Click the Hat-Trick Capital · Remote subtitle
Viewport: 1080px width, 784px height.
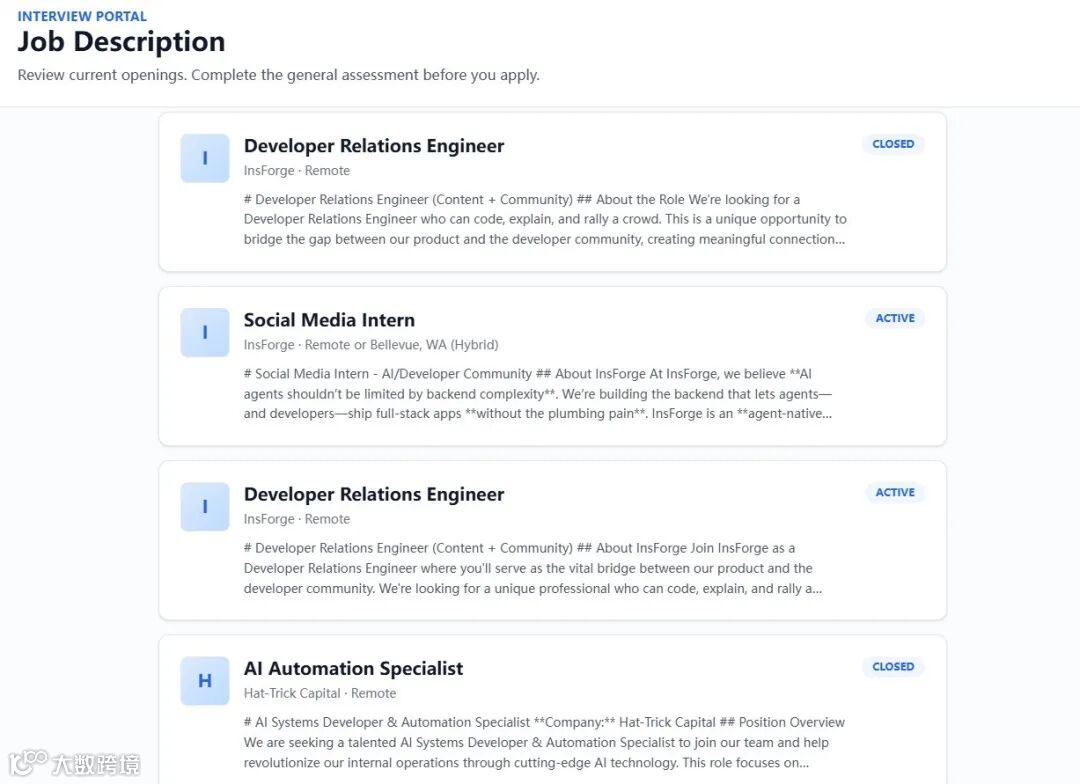(320, 693)
